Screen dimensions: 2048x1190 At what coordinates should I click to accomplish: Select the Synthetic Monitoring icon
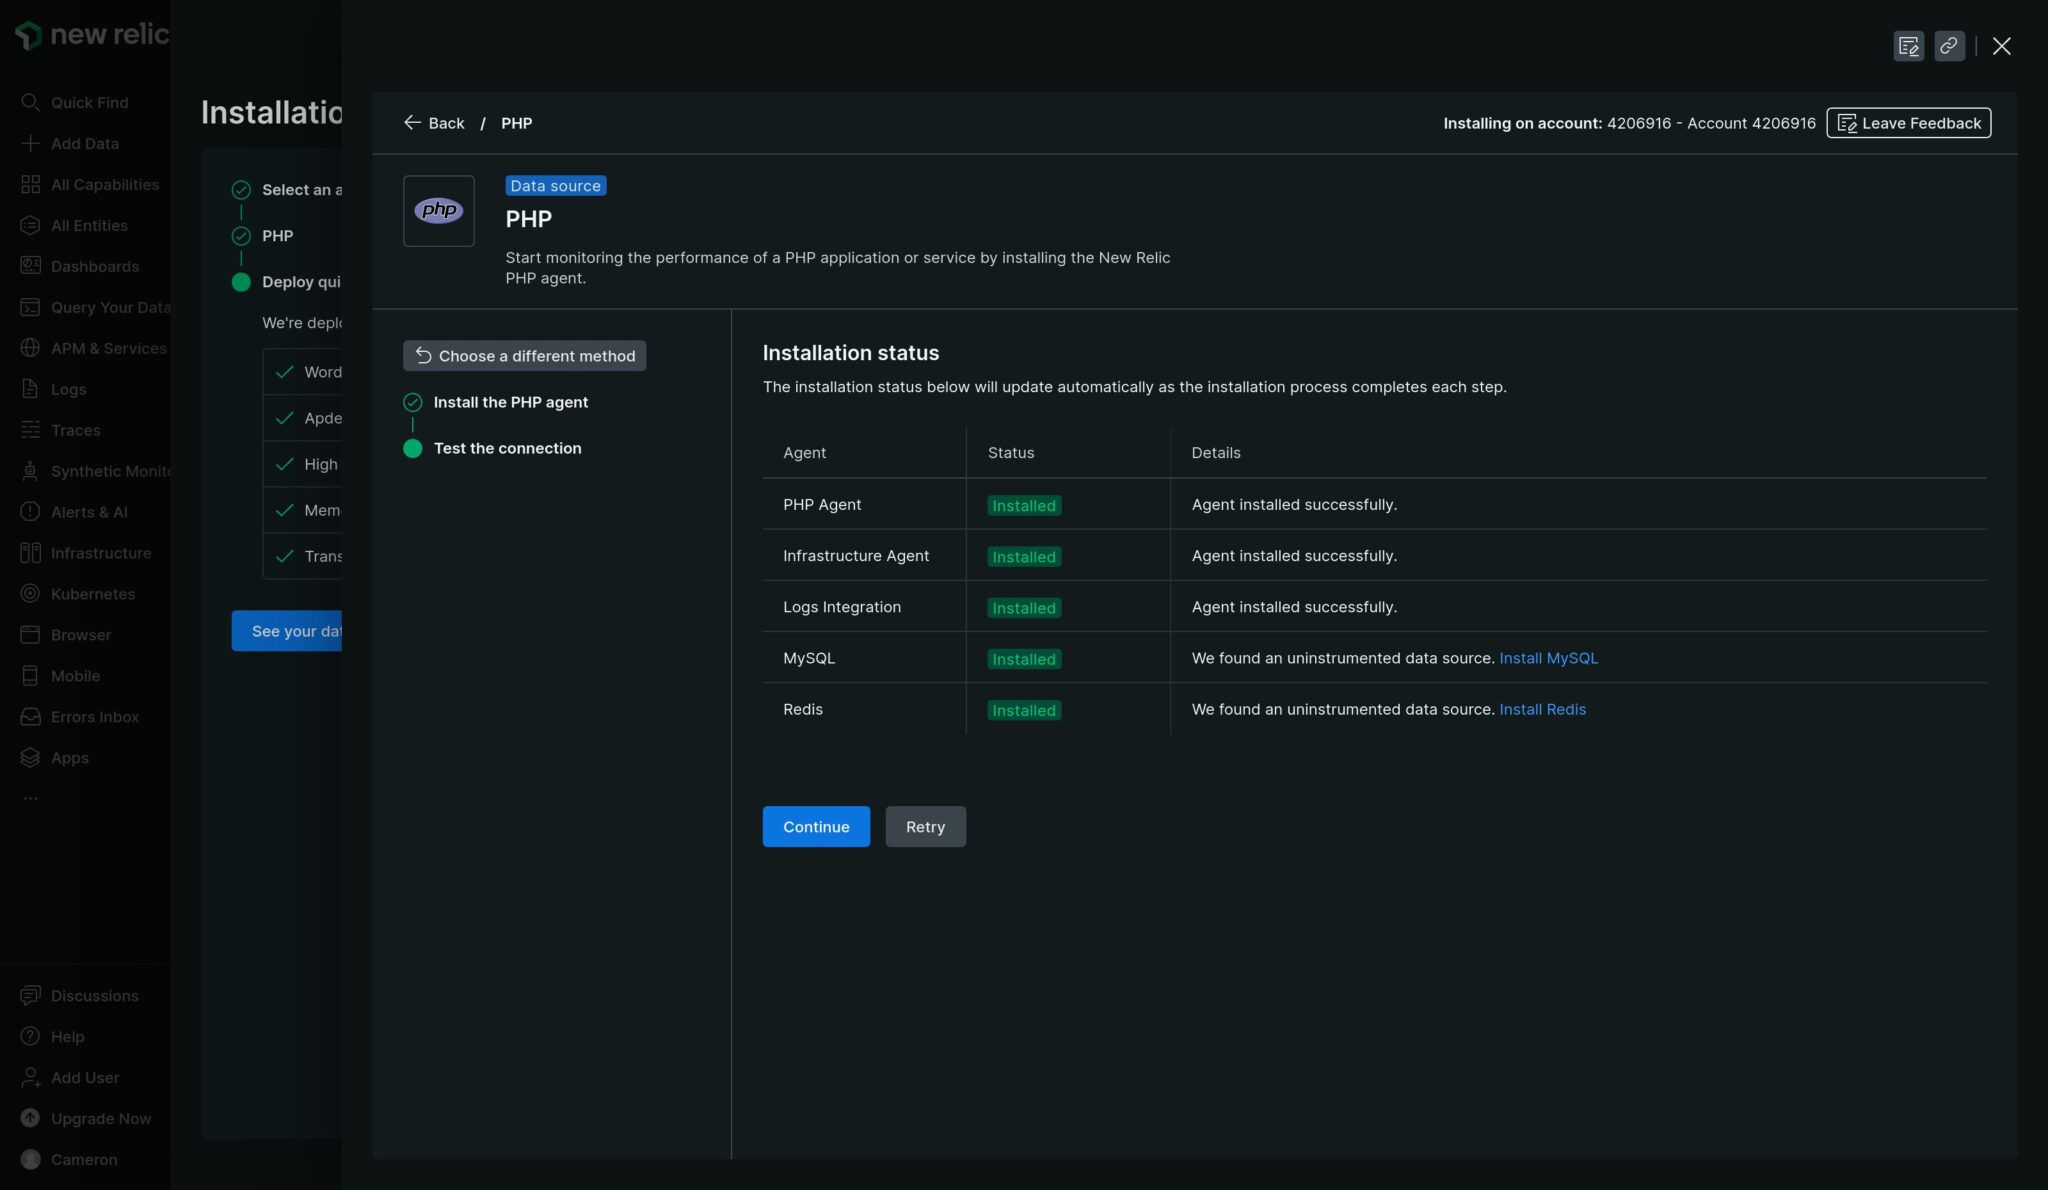click(29, 471)
